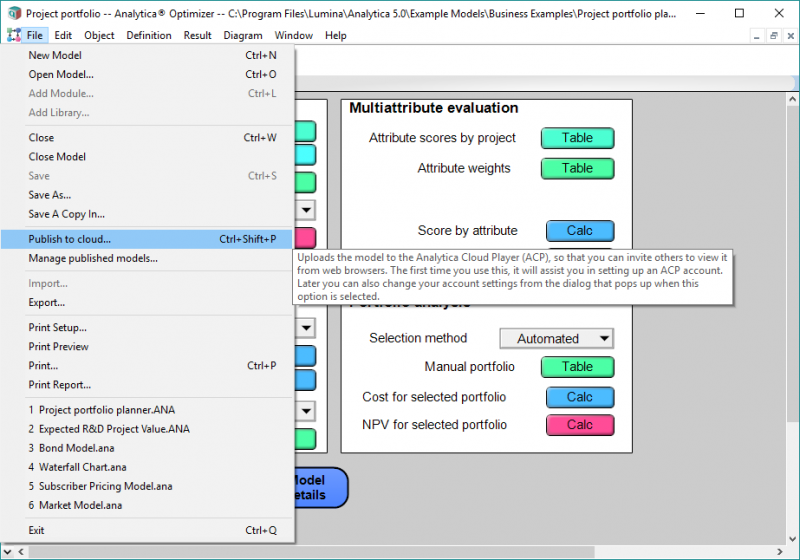Open recent file Project portfolio planner.ANA
The width and height of the screenshot is (800, 560).
[x=147, y=410]
